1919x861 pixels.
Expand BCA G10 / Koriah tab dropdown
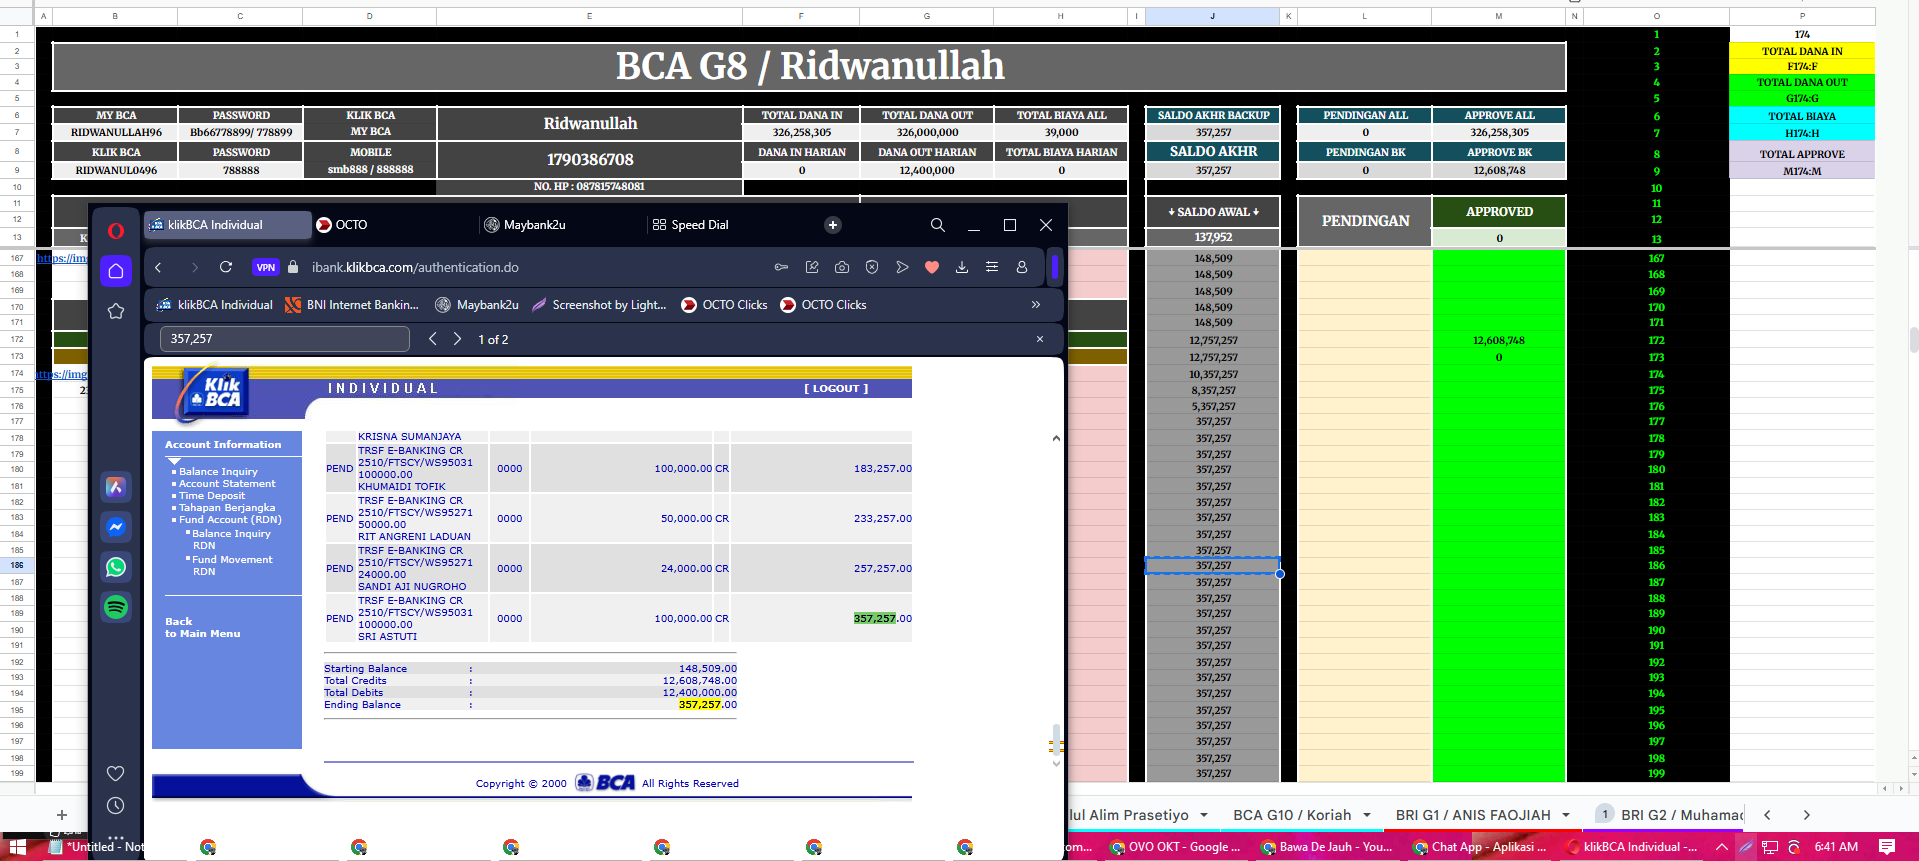(1367, 815)
